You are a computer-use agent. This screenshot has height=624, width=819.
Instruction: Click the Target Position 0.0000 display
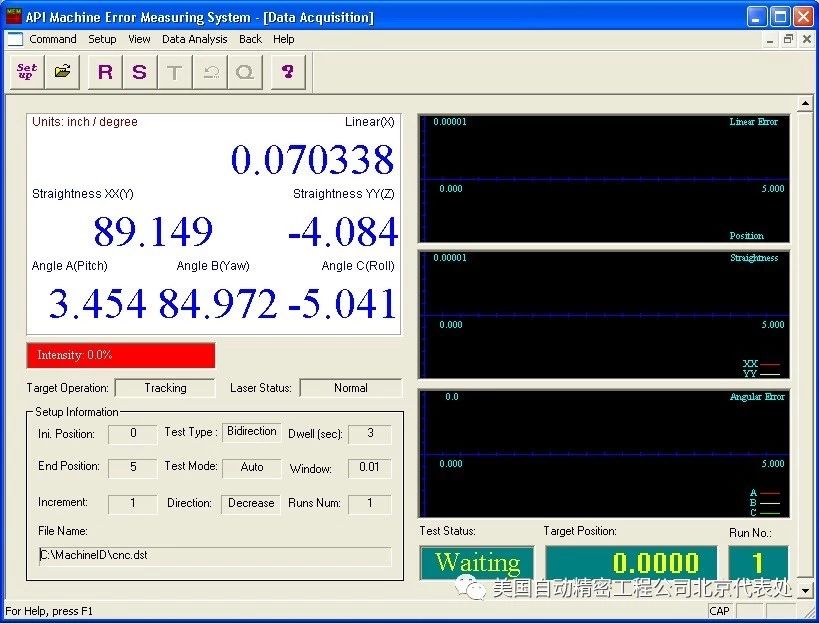(631, 563)
